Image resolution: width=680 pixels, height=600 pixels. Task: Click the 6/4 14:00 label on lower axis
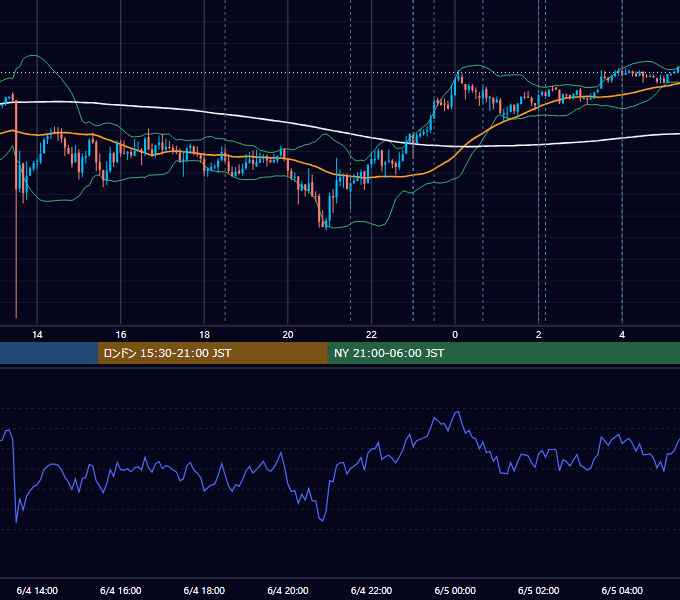pos(37,590)
